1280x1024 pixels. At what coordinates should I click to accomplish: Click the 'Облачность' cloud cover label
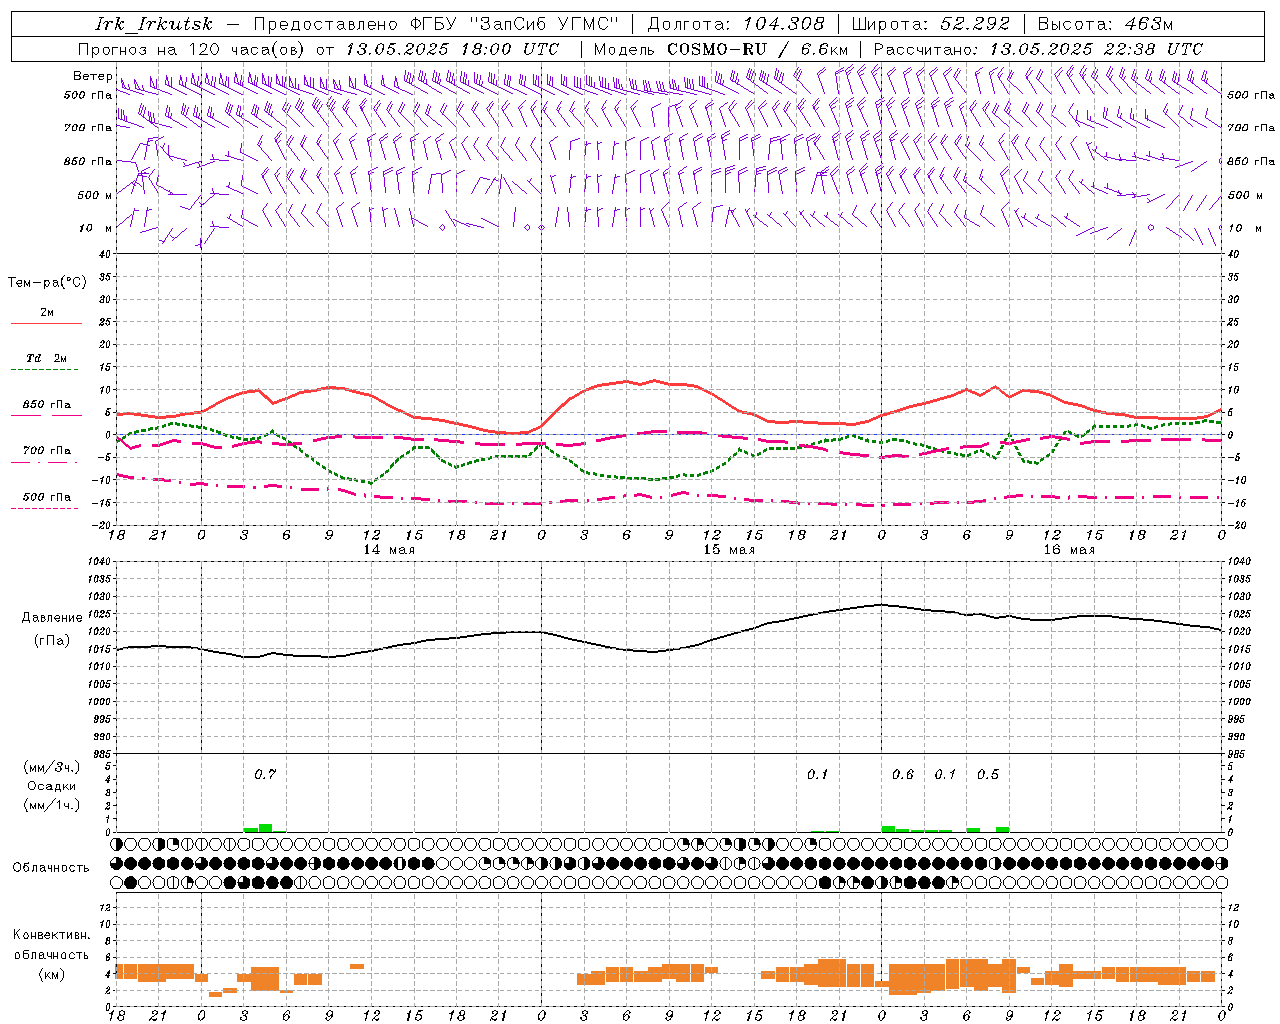51,868
